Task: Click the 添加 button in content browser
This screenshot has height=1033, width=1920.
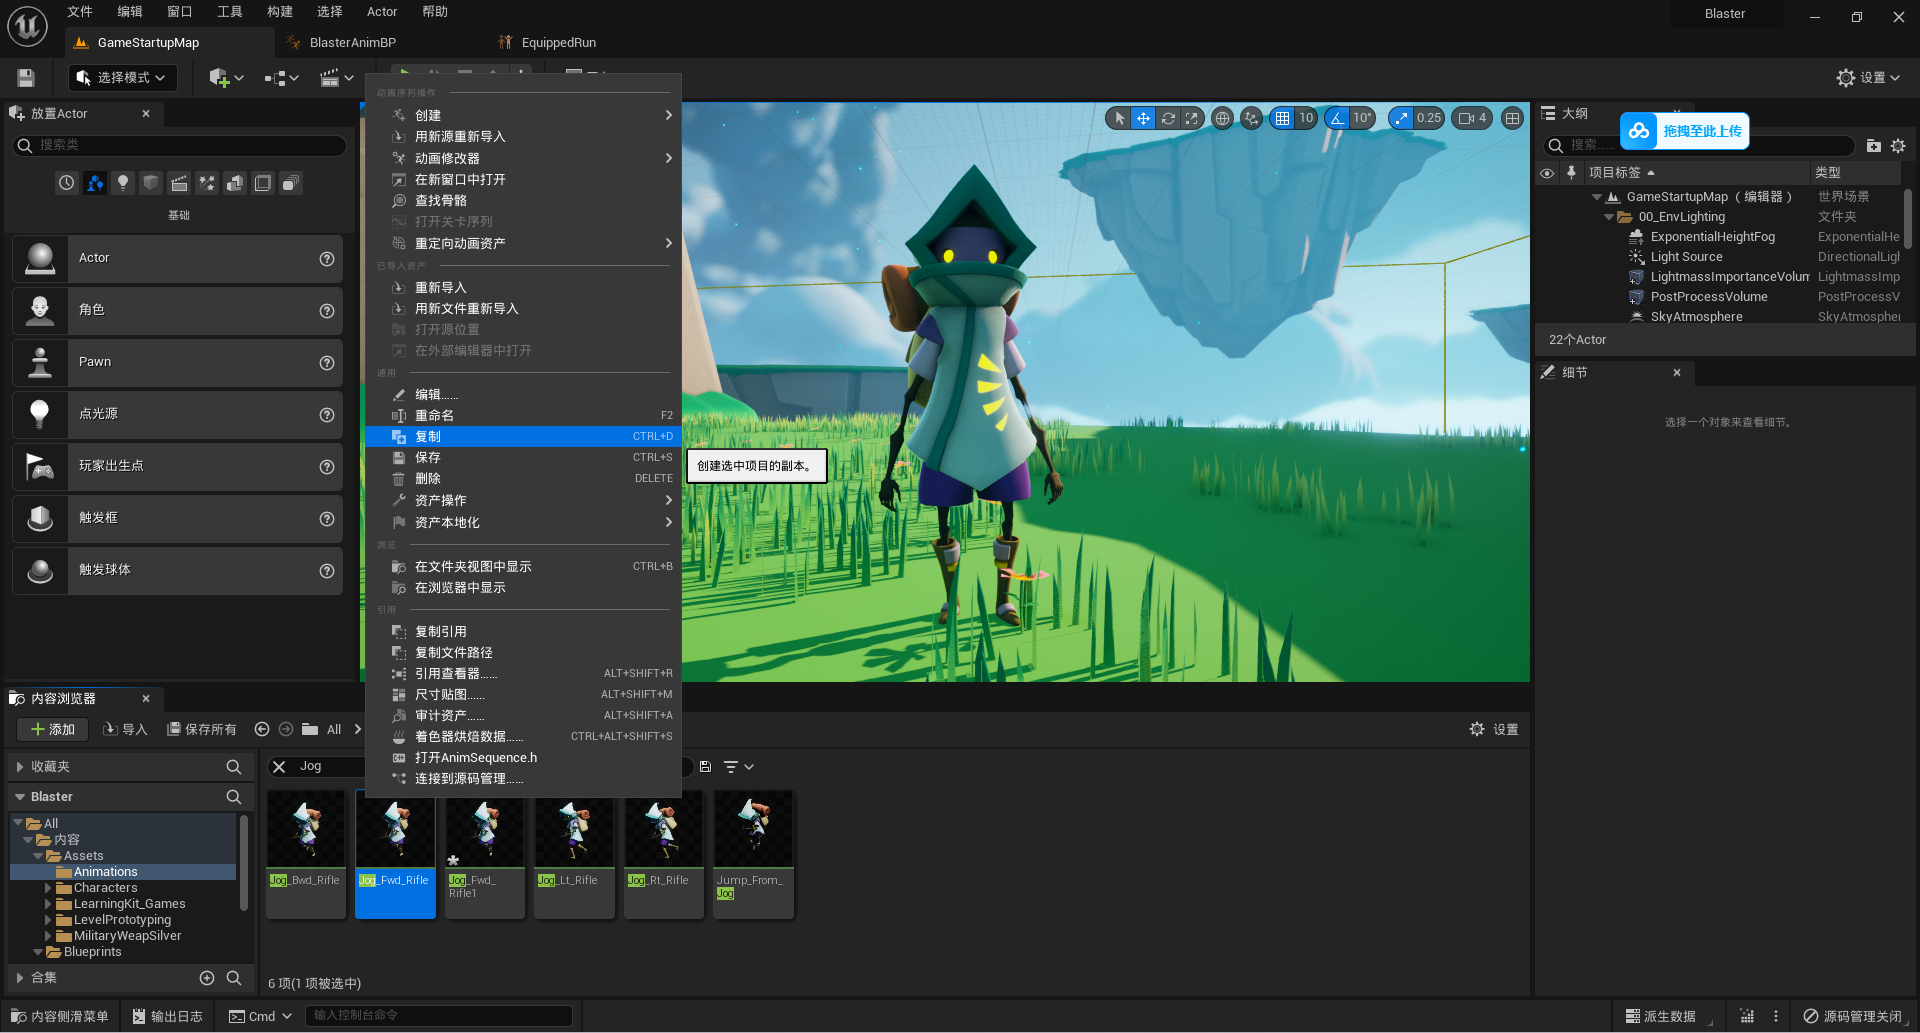Action: tap(52, 729)
